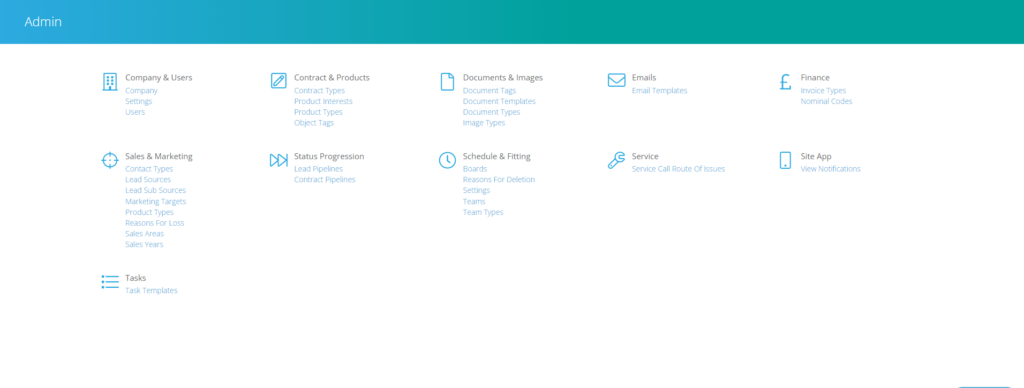
Task: Click the Company & Users heading
Action: 159,77
